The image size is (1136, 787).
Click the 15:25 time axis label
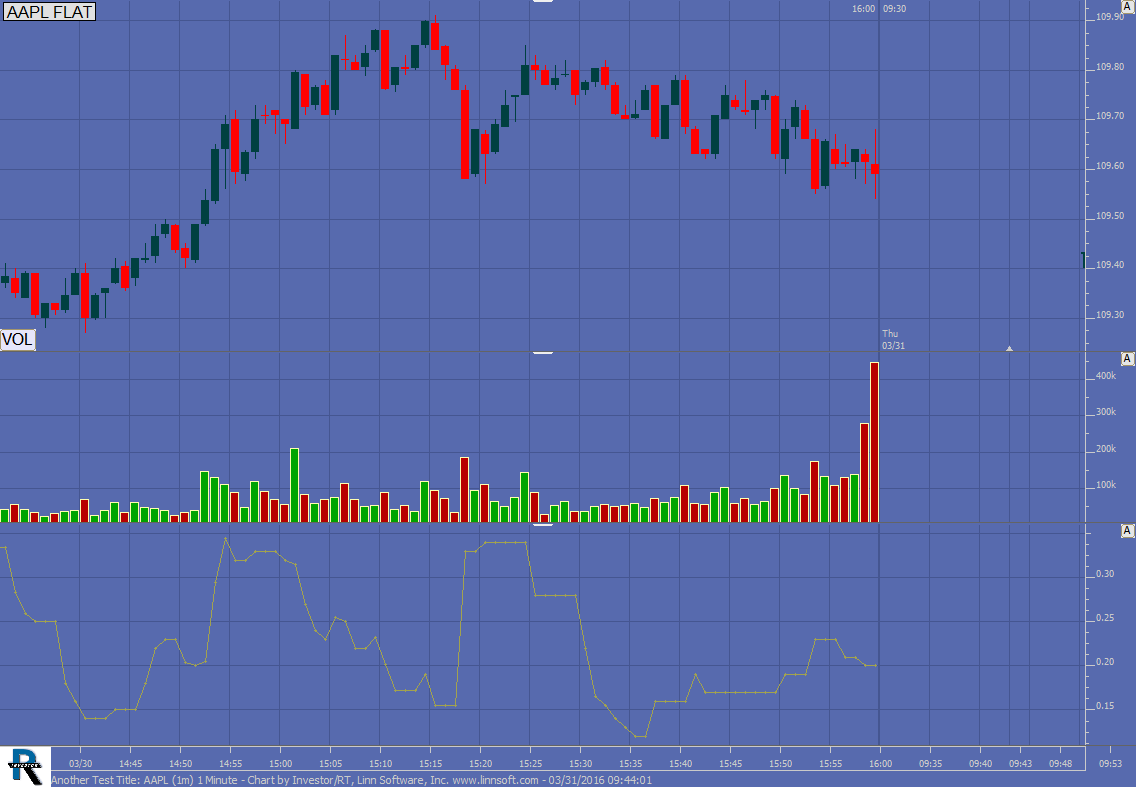[530, 764]
